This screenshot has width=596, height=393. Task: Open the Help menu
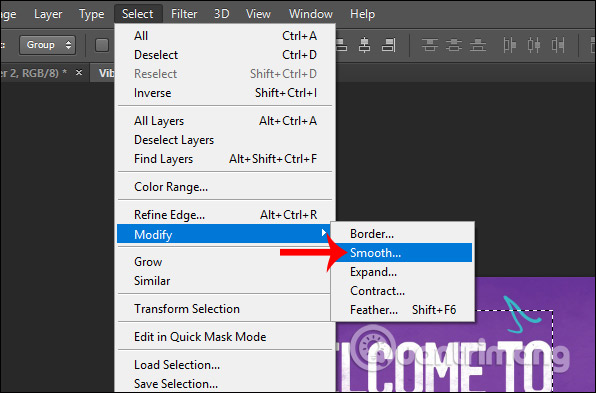[x=363, y=14]
